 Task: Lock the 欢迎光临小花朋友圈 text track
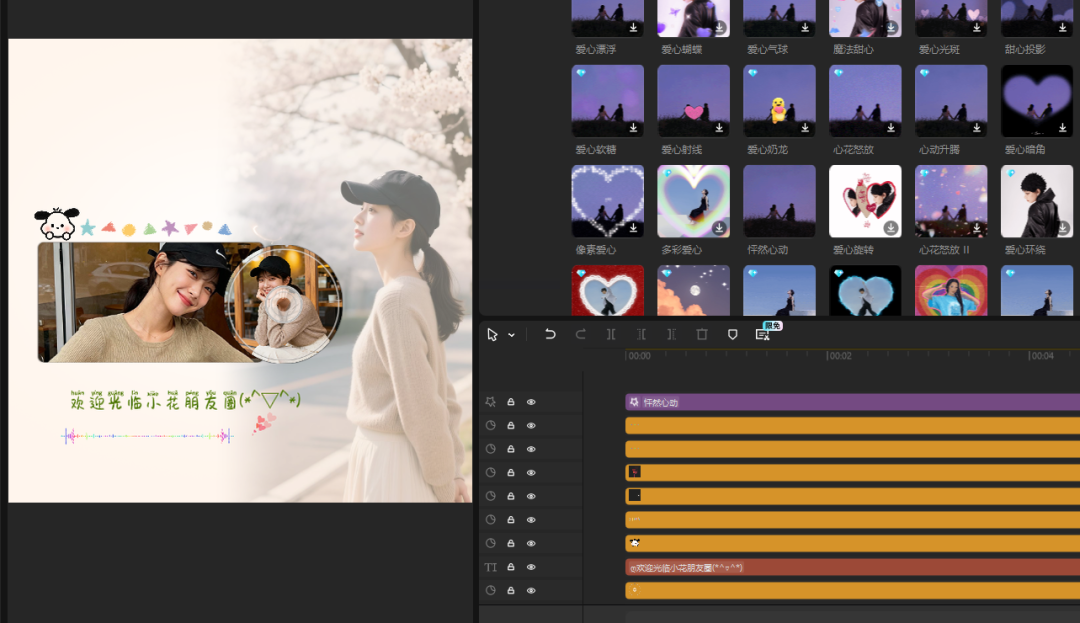tap(511, 567)
